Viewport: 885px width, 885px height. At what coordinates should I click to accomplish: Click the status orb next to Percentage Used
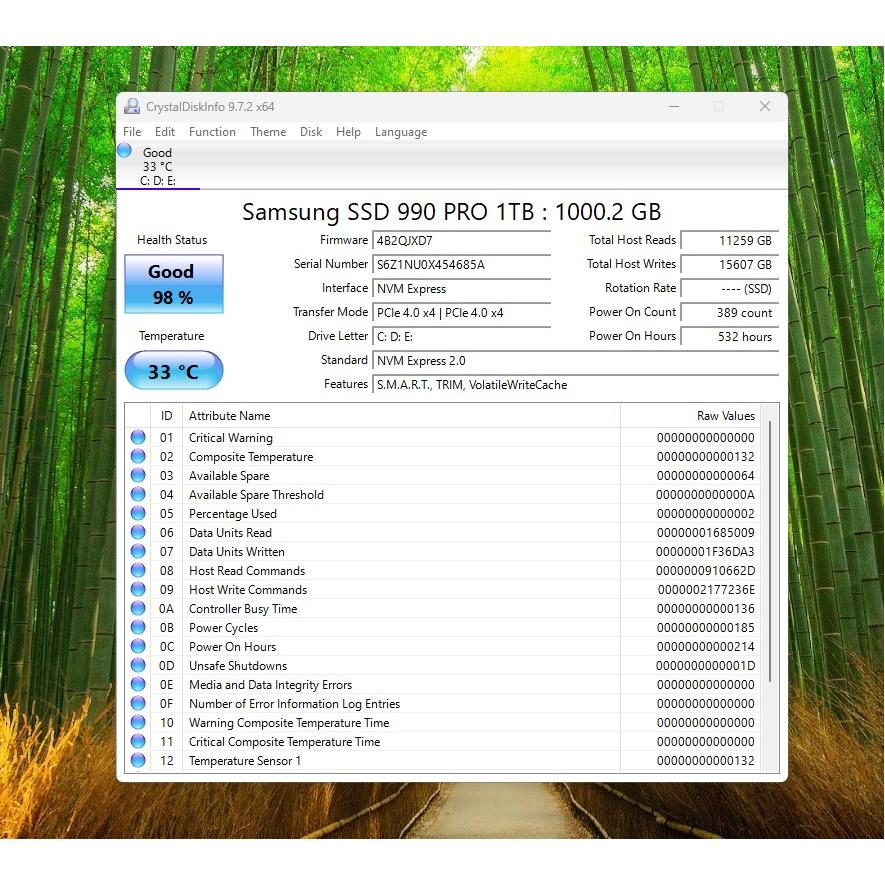pos(138,513)
